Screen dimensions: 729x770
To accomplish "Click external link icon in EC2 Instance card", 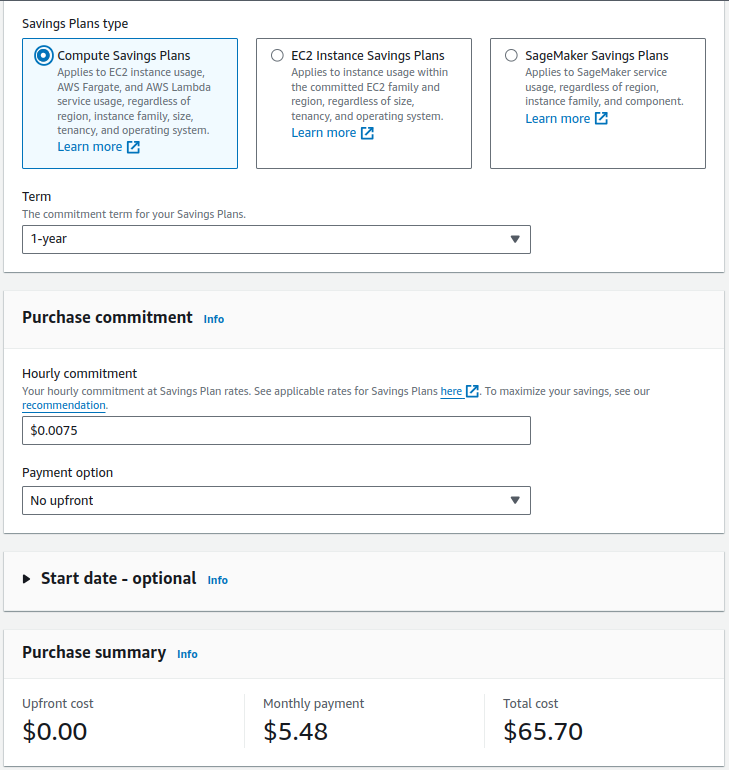I will pos(367,133).
